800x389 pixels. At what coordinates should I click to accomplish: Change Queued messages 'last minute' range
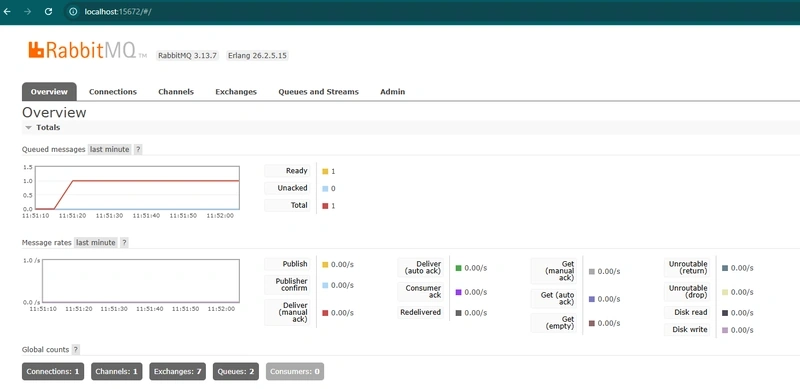[110, 150]
